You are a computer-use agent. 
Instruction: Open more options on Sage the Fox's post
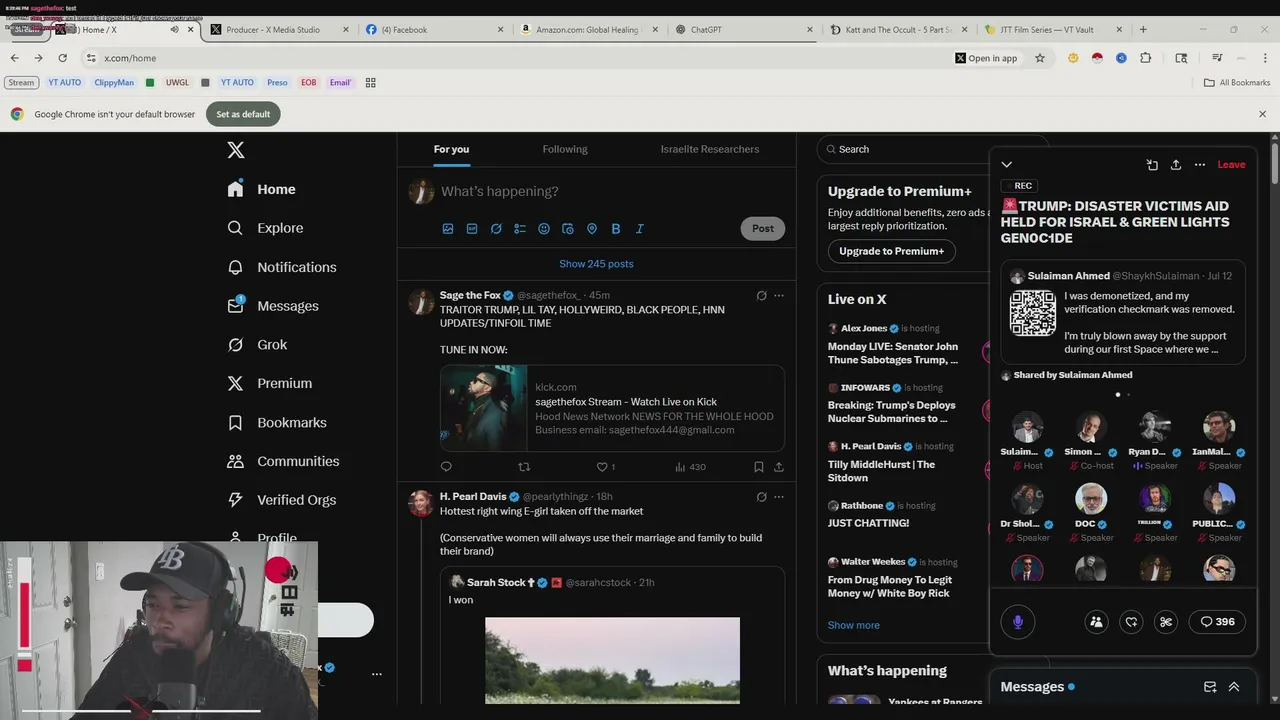[x=779, y=296]
